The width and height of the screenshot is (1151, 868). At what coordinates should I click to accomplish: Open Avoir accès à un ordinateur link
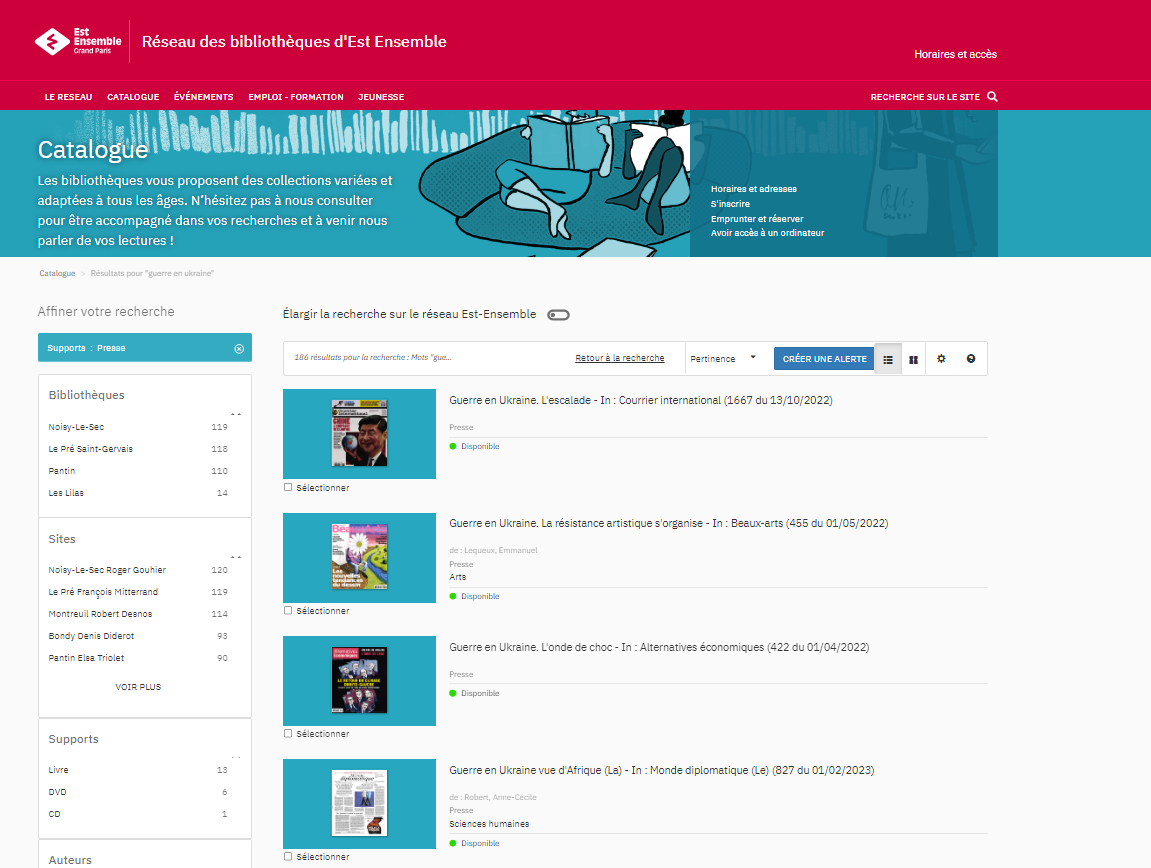point(767,233)
